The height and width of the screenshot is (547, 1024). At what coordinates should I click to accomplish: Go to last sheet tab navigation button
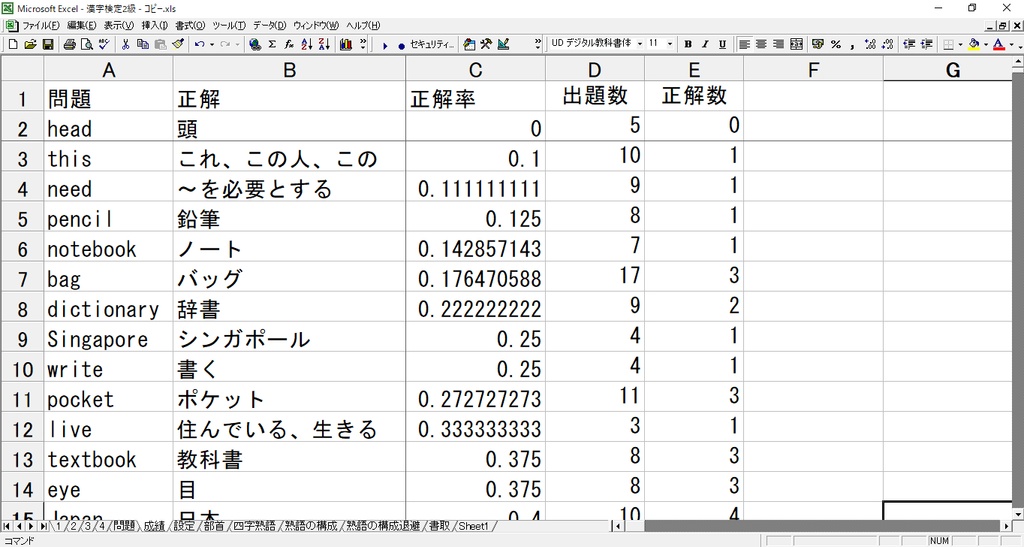pos(43,526)
